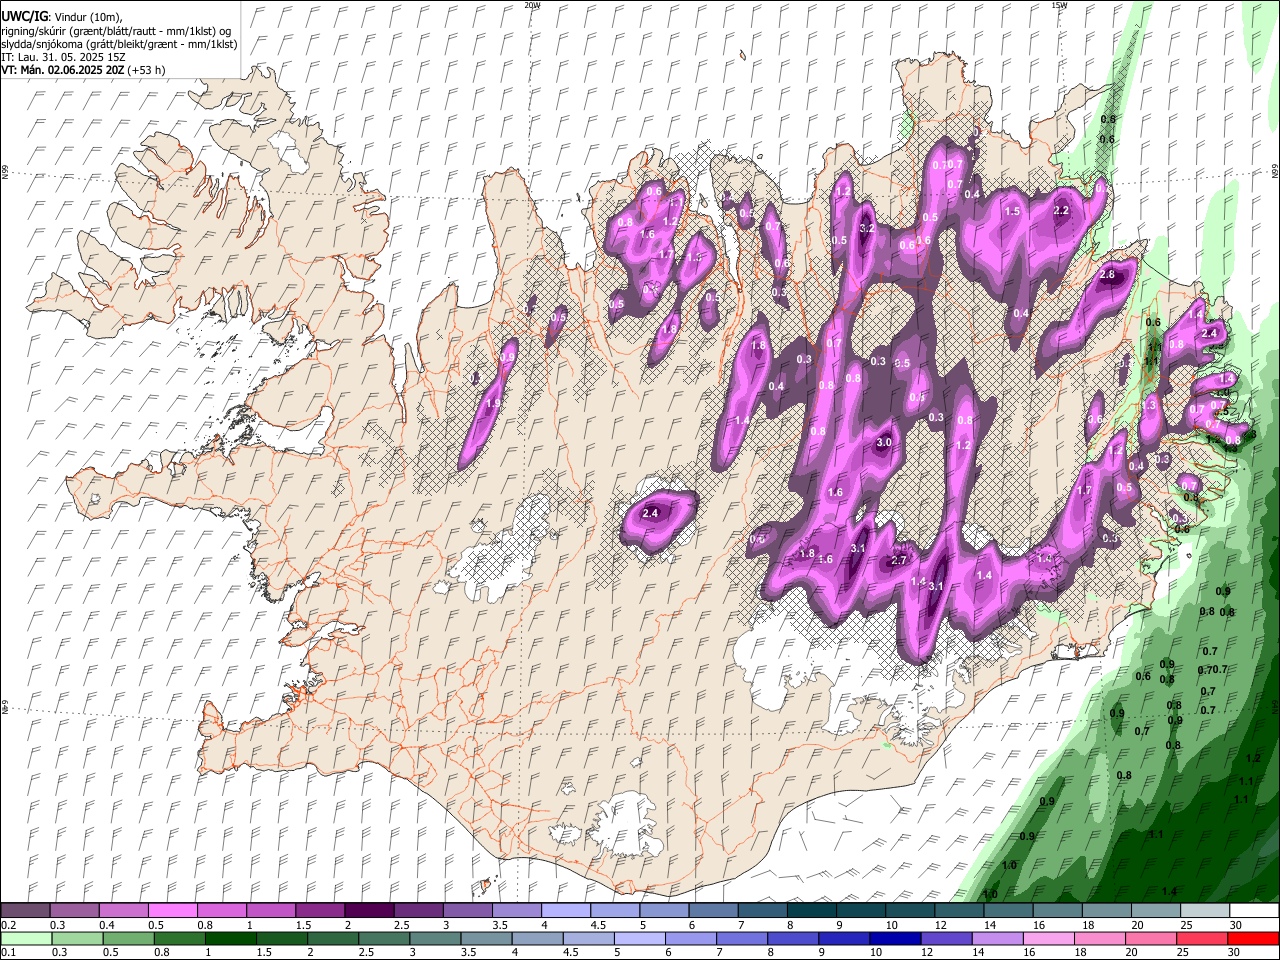Select the palest green rain-scale swatch at 0.1
Viewport: 1280px width, 960px height.
coord(26,938)
